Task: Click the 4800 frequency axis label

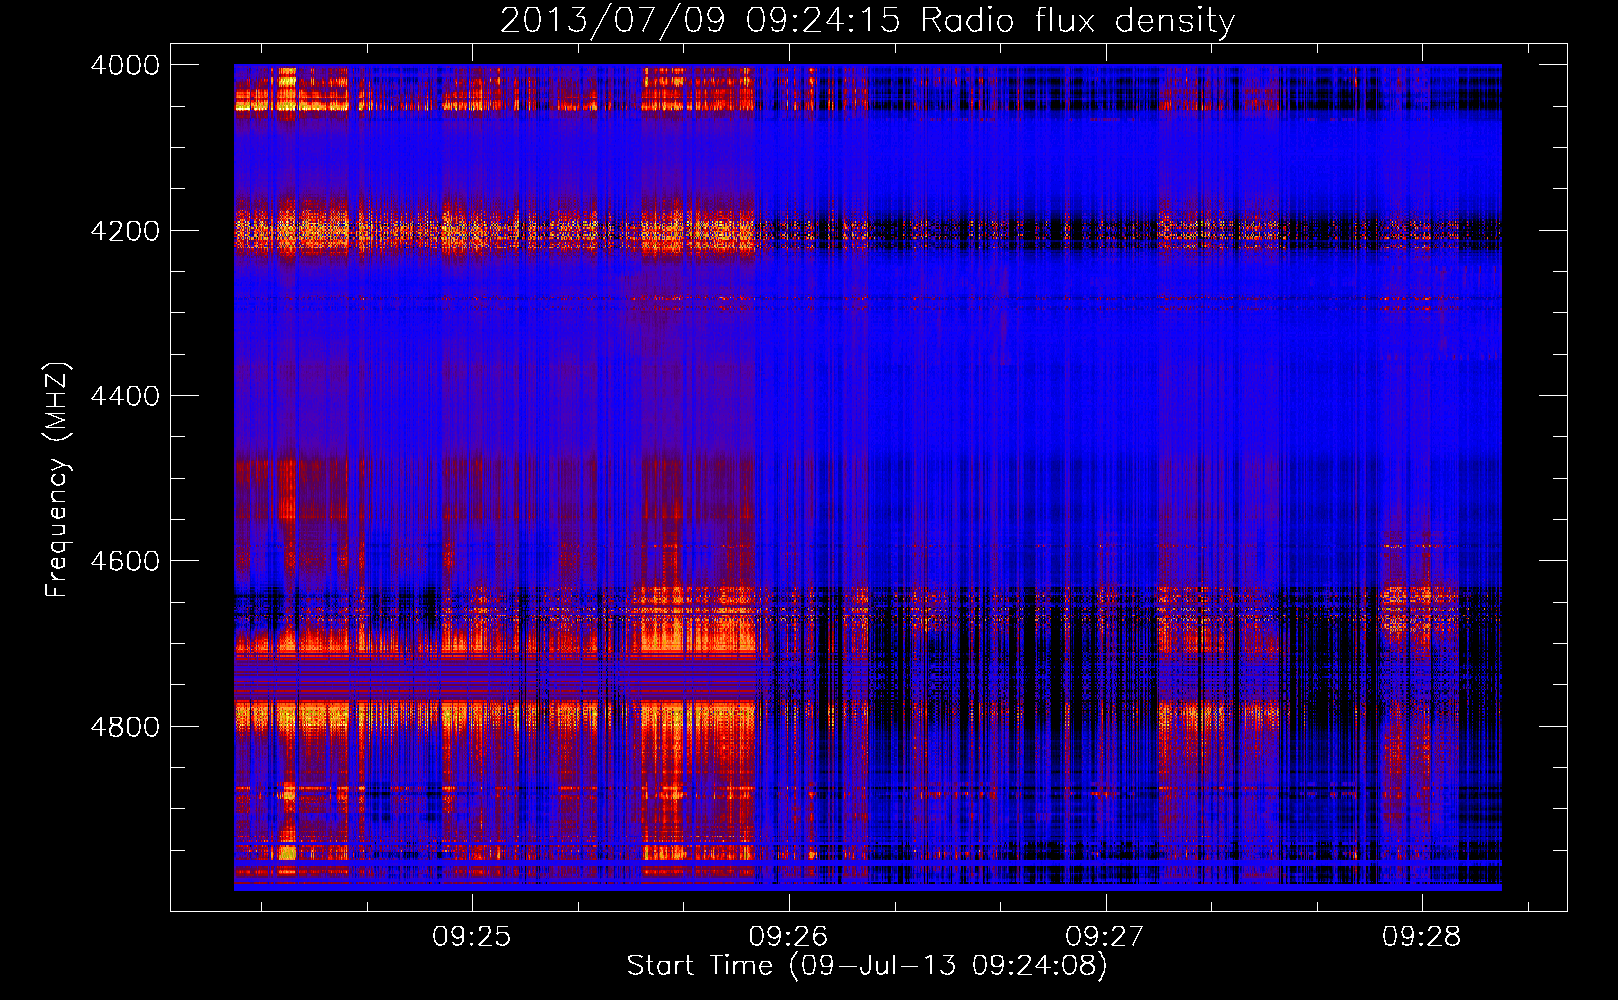Action: point(125,727)
